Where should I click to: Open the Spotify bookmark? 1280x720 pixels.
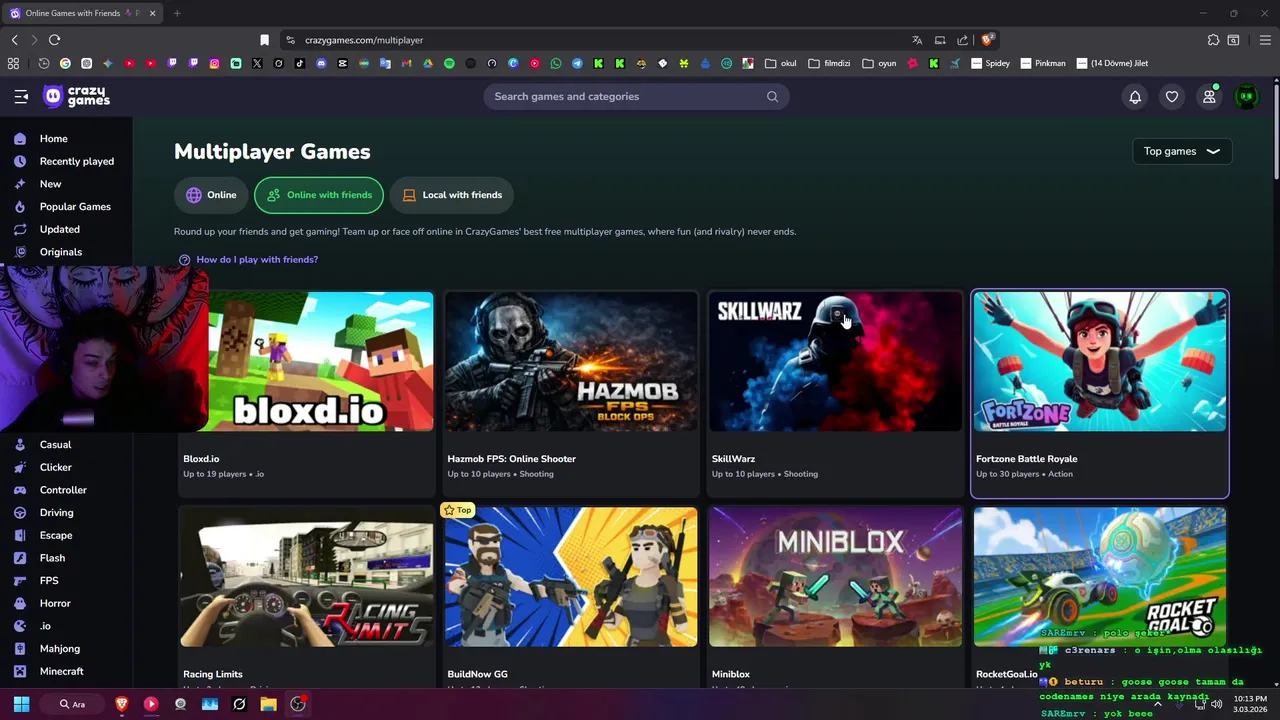point(449,63)
